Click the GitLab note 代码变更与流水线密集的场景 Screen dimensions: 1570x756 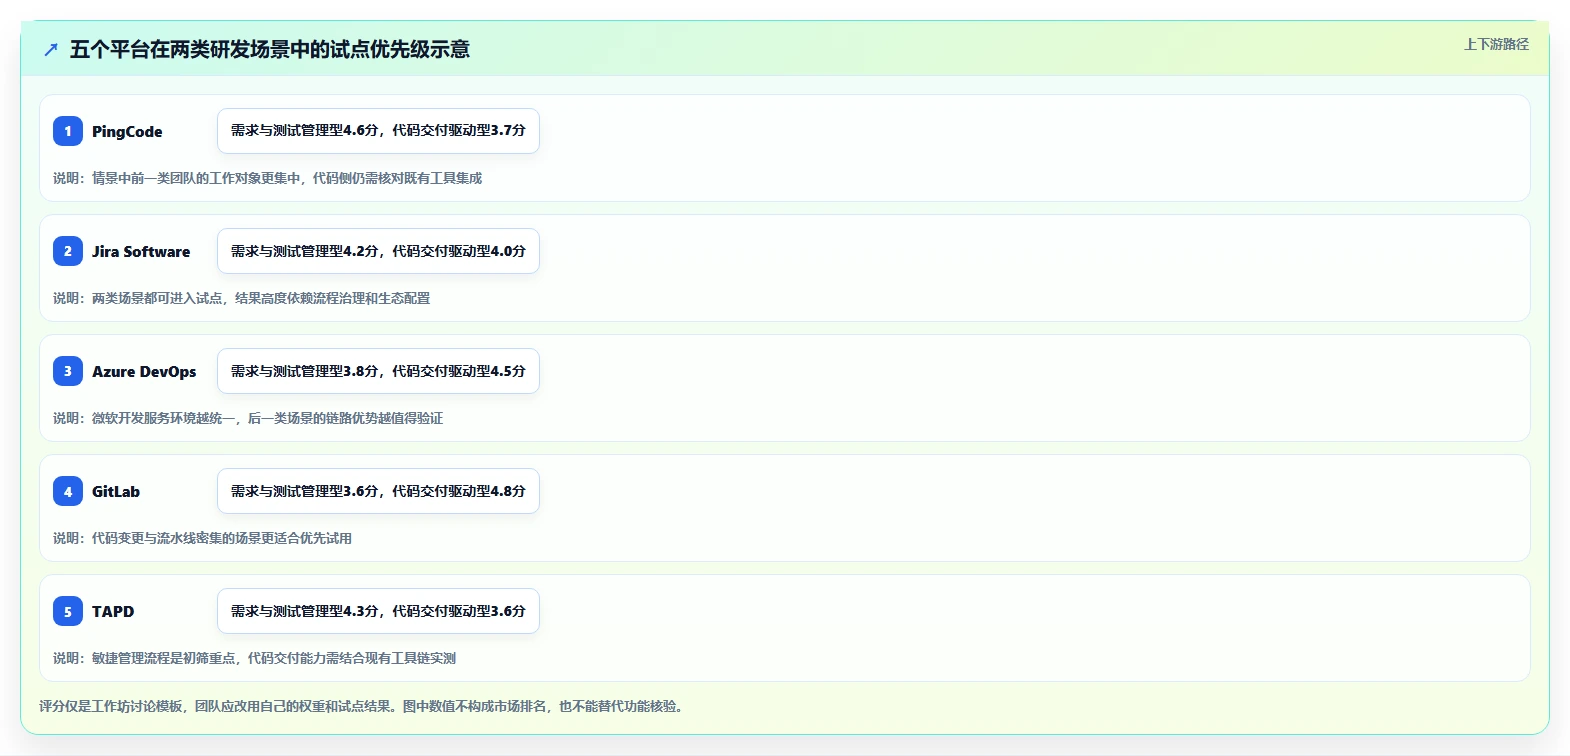click(202, 538)
